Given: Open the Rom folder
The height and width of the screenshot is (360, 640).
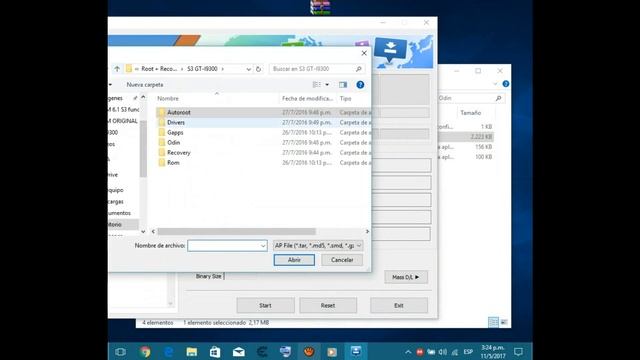Looking at the screenshot, I should pos(173,162).
